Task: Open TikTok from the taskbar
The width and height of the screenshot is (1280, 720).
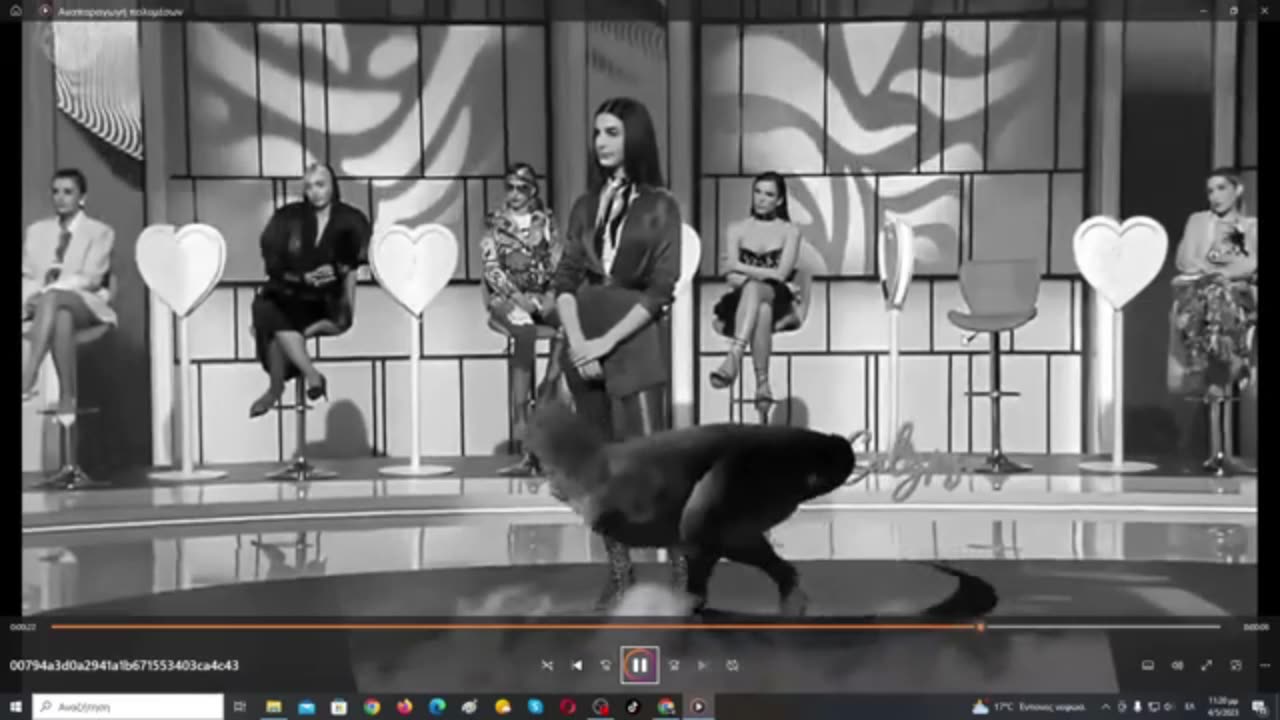Action: click(633, 706)
